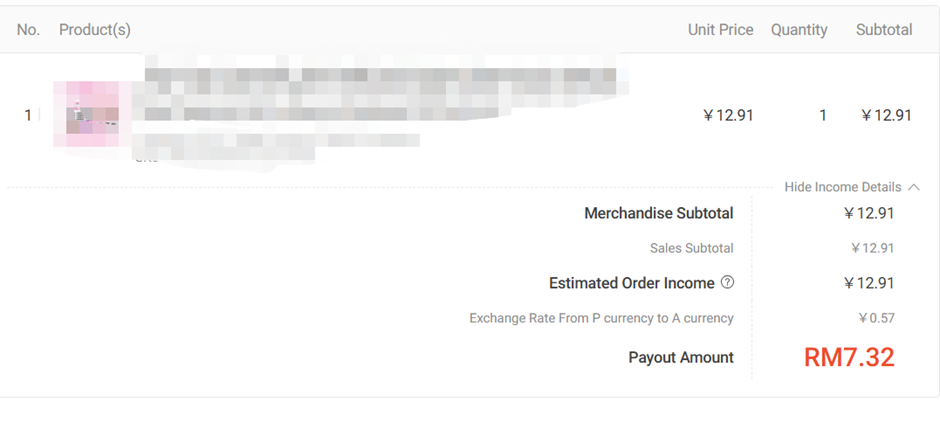940x423 pixels.
Task: Click the Subtotal column header
Action: click(883, 30)
